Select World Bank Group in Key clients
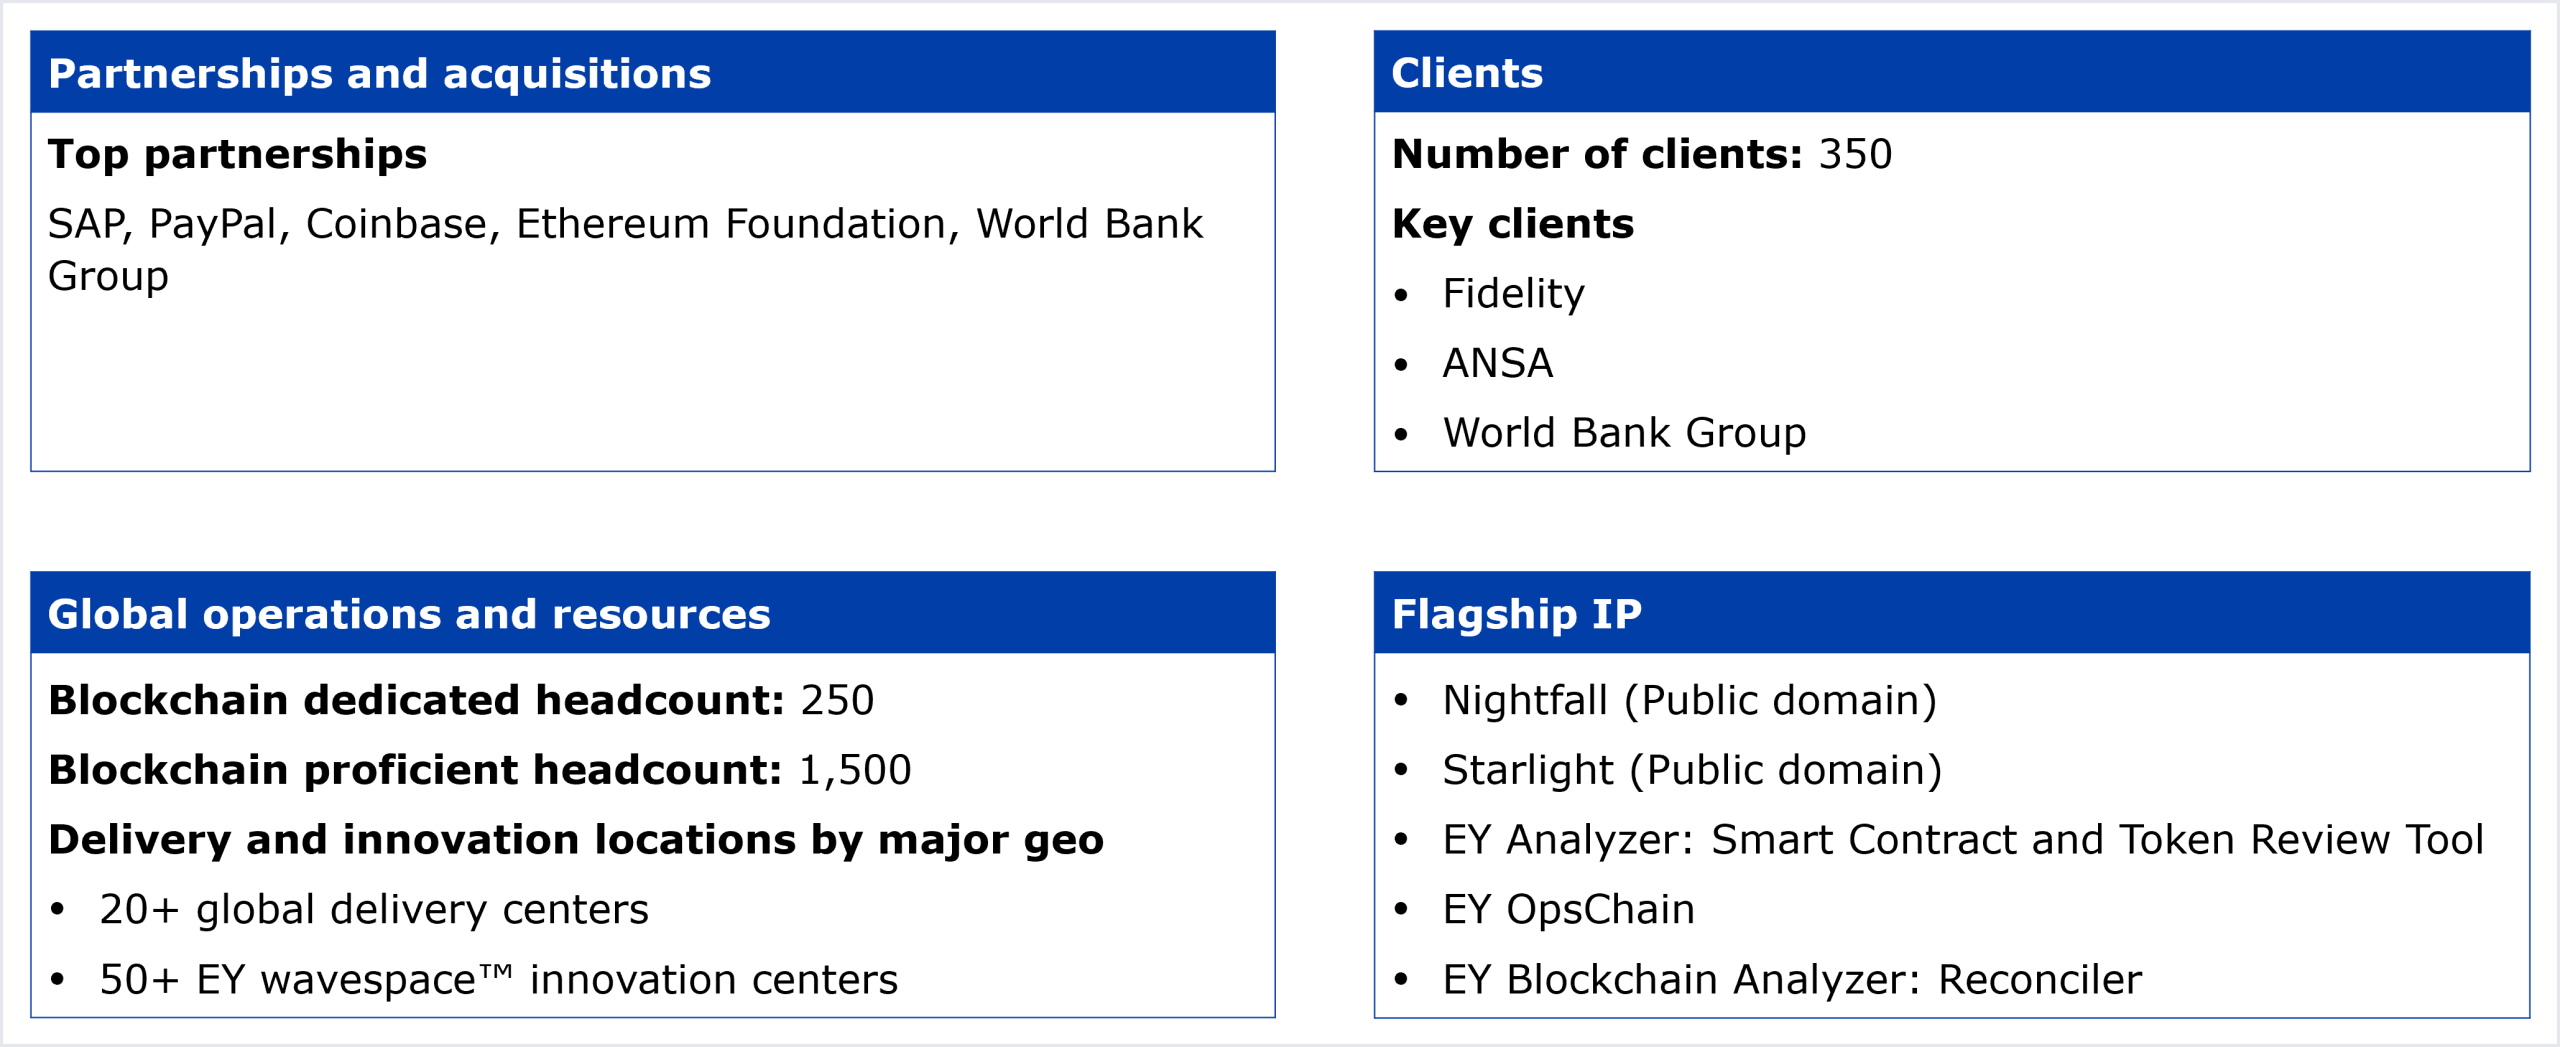Screen dimensions: 2560x1047 coord(1624,433)
